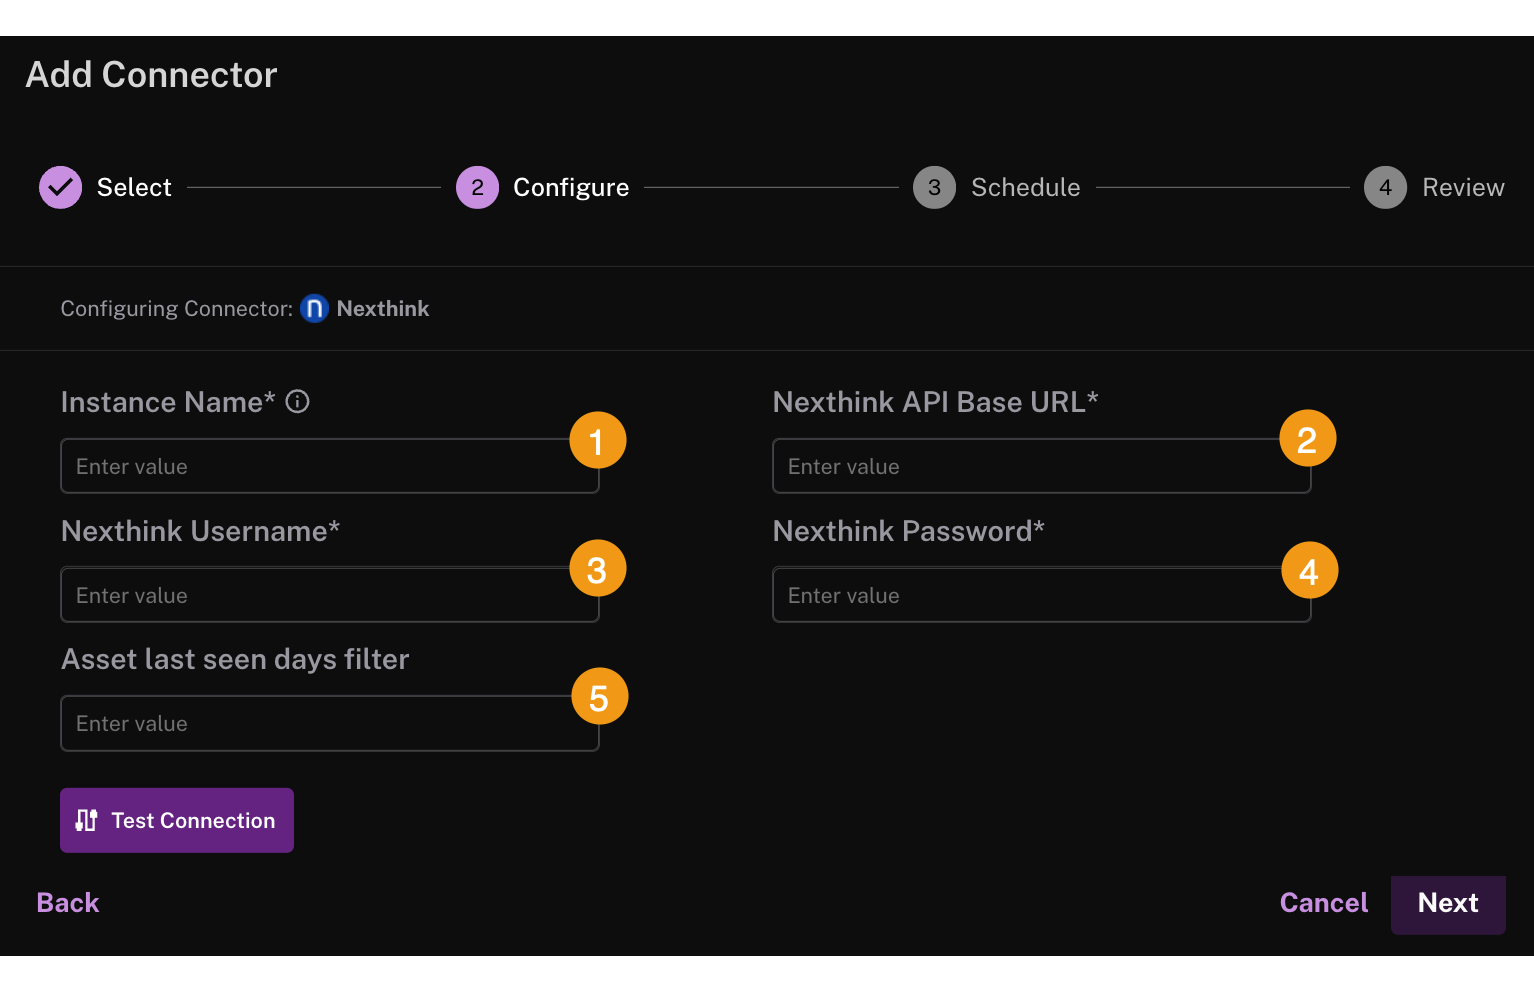
Task: Click the Instance Name info icon
Action: pos(298,402)
